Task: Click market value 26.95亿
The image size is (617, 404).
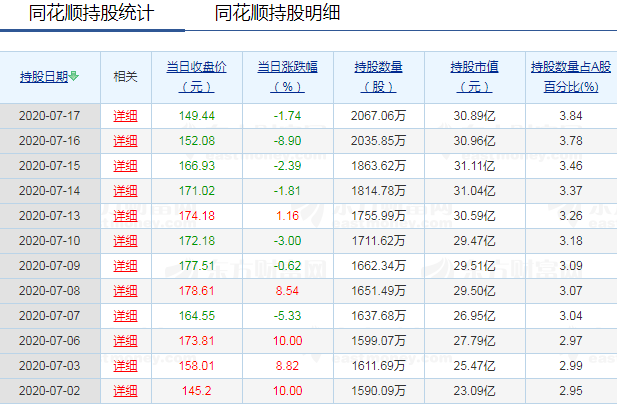Action: pos(475,316)
